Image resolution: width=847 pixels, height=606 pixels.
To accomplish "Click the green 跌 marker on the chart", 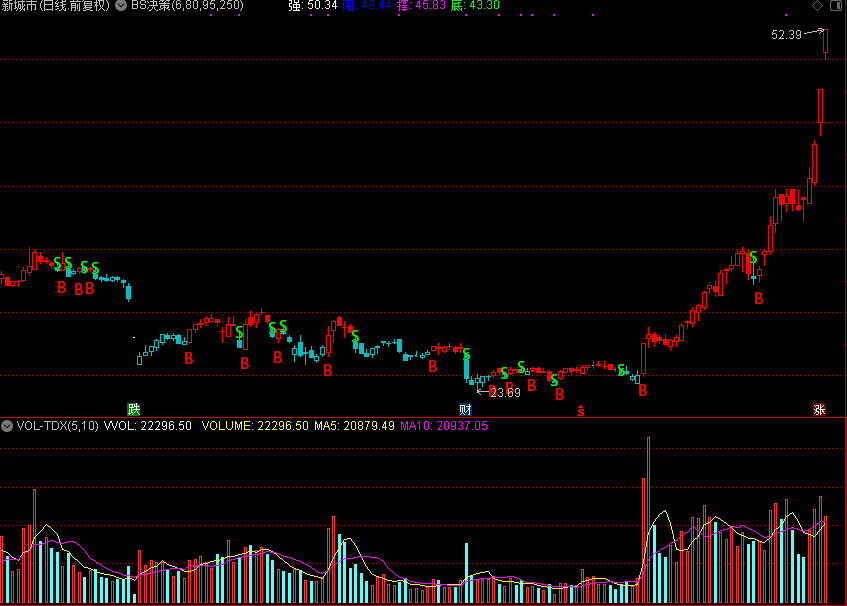I will tap(133, 409).
